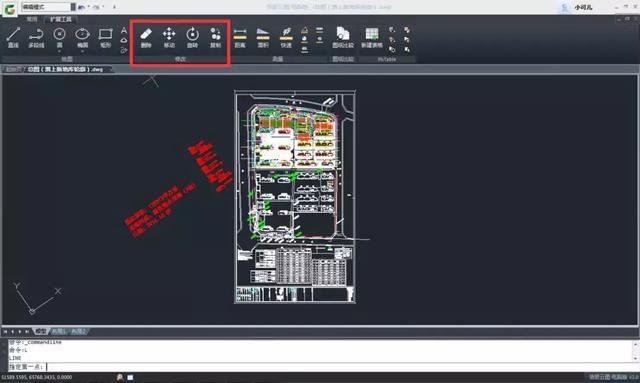Choose the Rectangle drawing tool

coord(105,38)
